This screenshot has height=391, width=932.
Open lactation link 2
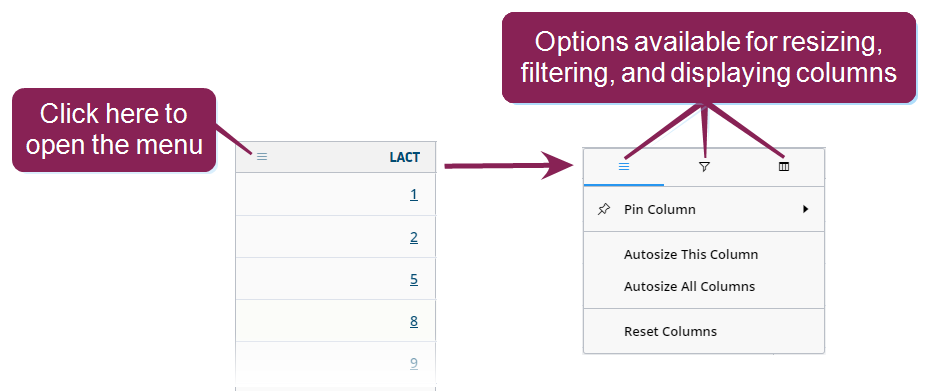tap(414, 237)
